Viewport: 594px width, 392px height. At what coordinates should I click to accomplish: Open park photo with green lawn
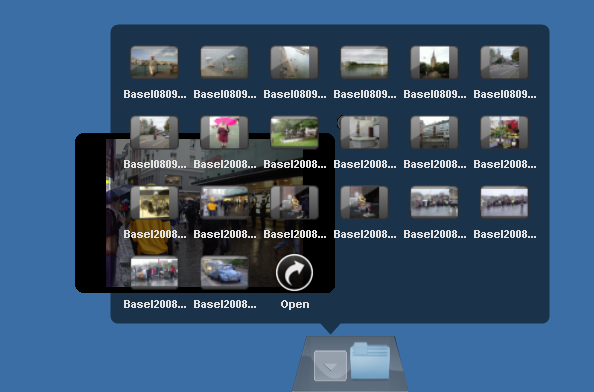[294, 132]
